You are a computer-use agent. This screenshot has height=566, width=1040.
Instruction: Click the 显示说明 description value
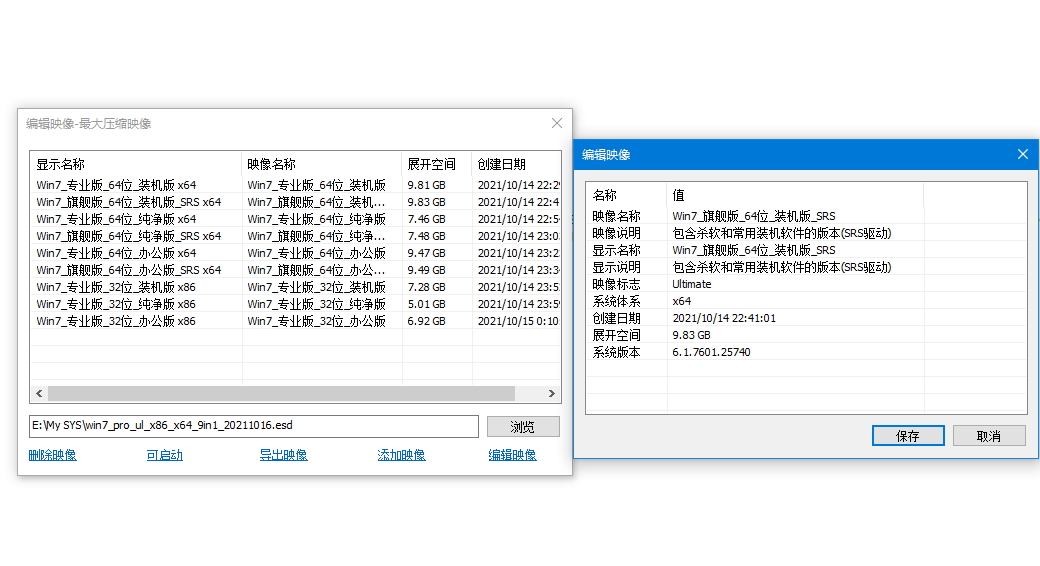point(781,267)
